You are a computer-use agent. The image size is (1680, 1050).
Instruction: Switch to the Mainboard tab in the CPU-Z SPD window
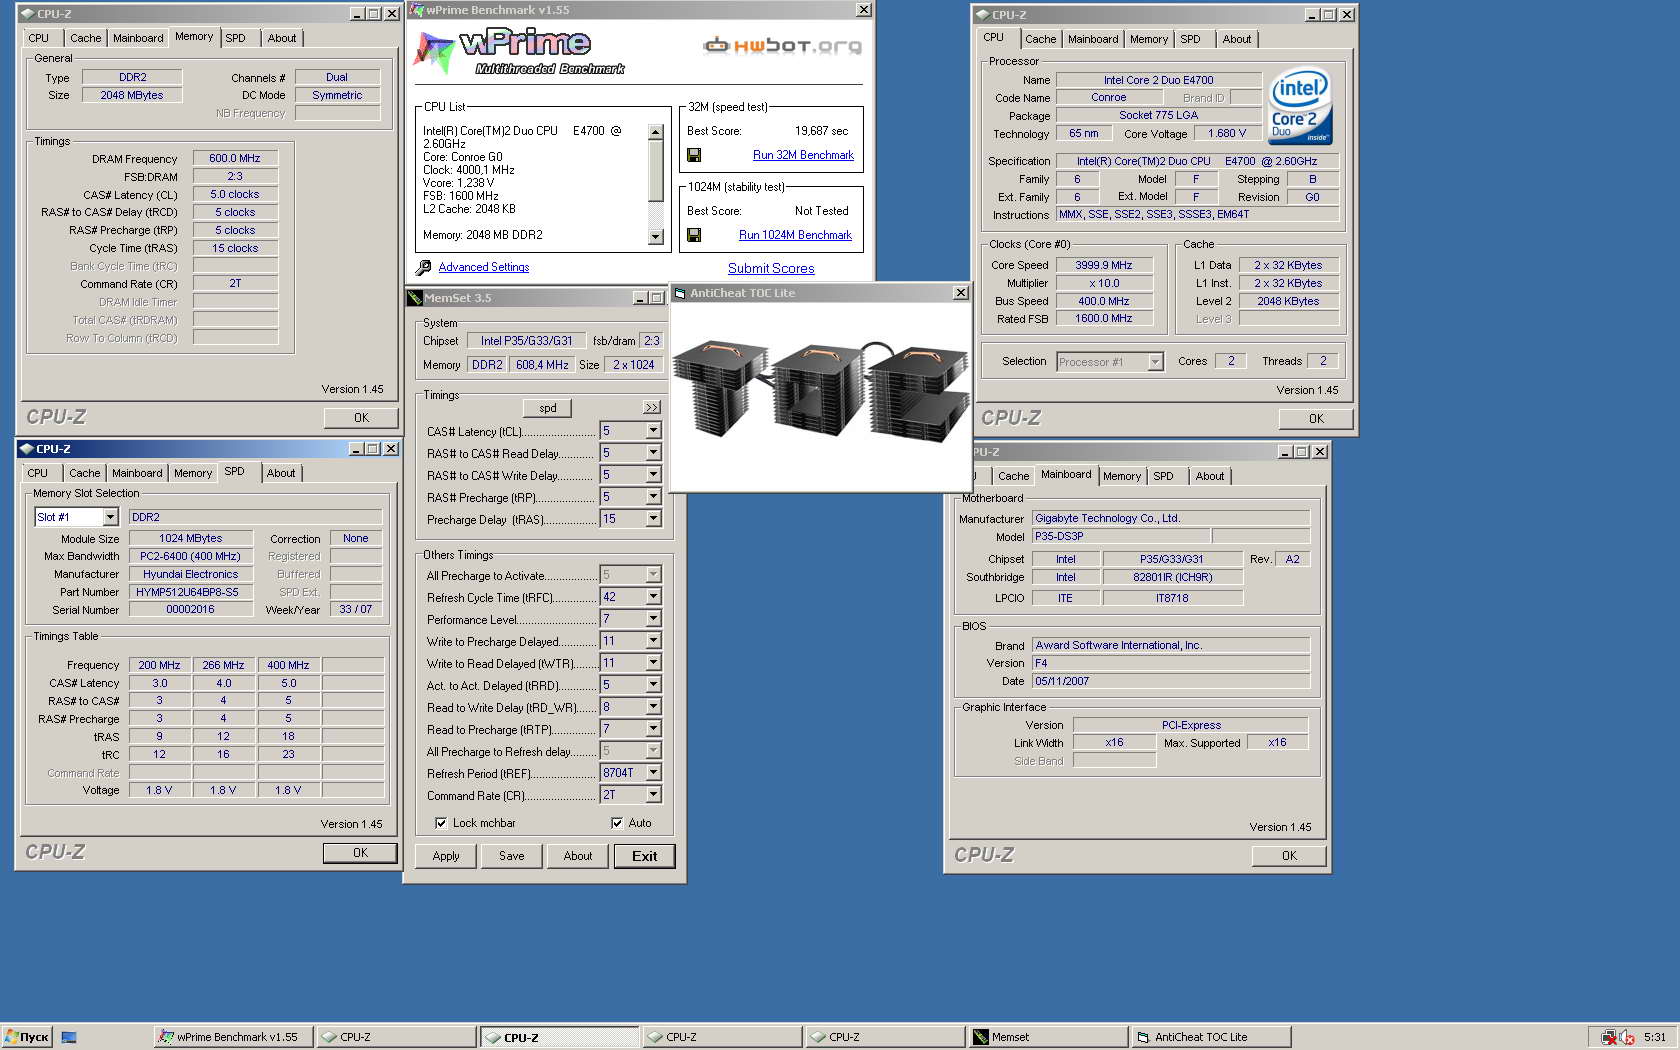coord(137,473)
